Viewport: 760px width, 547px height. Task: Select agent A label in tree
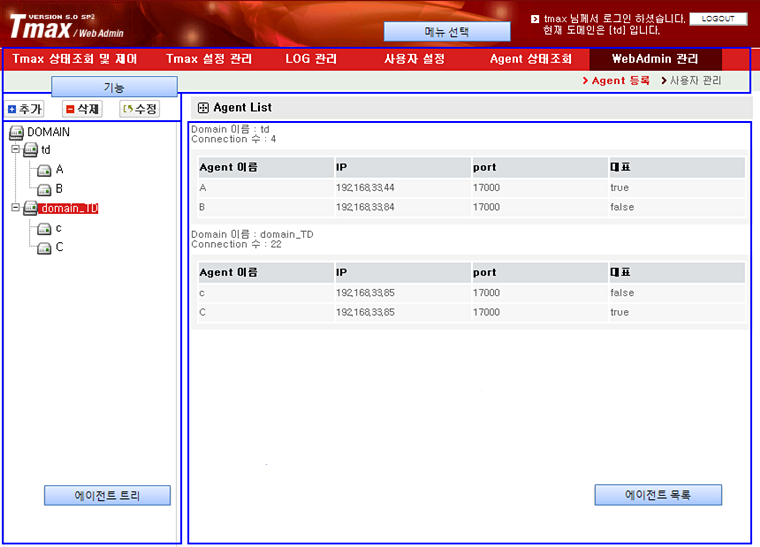click(x=59, y=170)
